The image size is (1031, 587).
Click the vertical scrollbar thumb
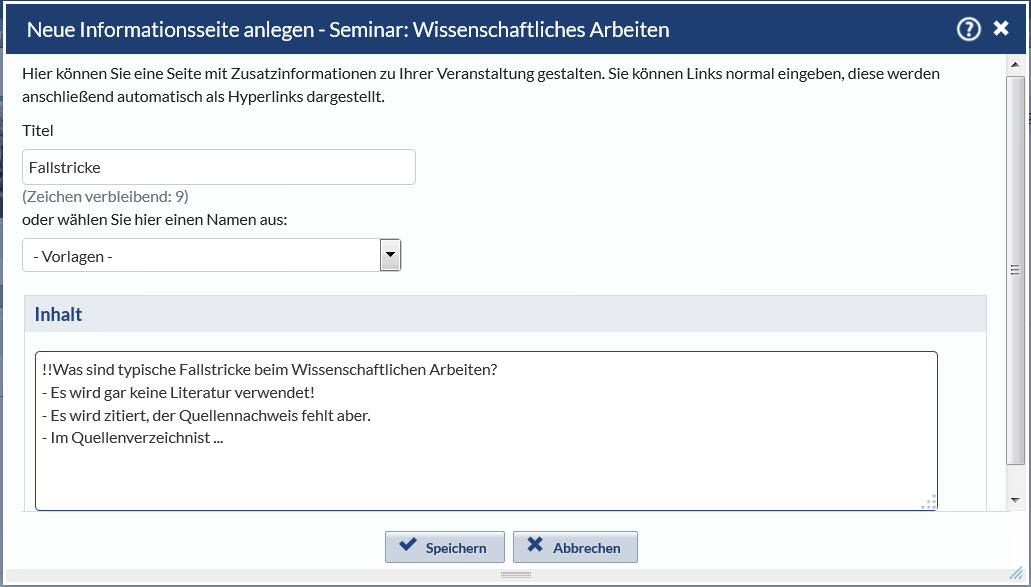pyautogui.click(x=1015, y=269)
